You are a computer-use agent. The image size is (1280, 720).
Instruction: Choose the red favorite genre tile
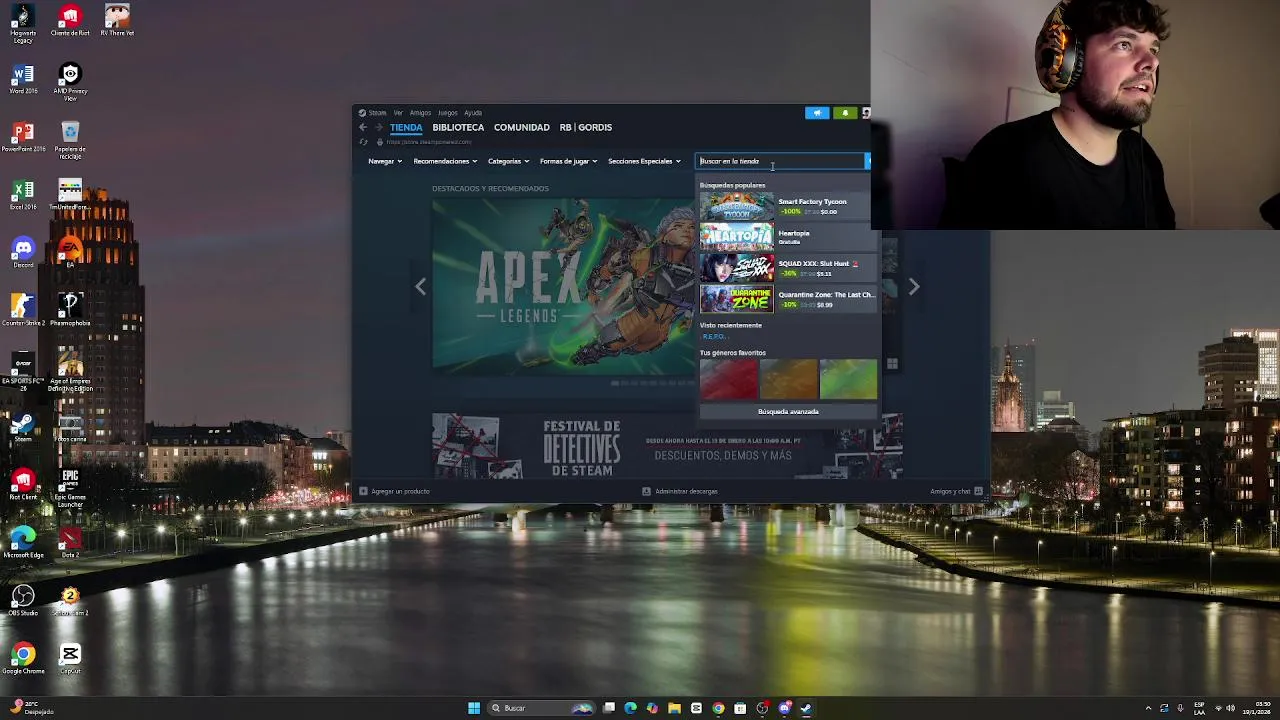(x=729, y=379)
